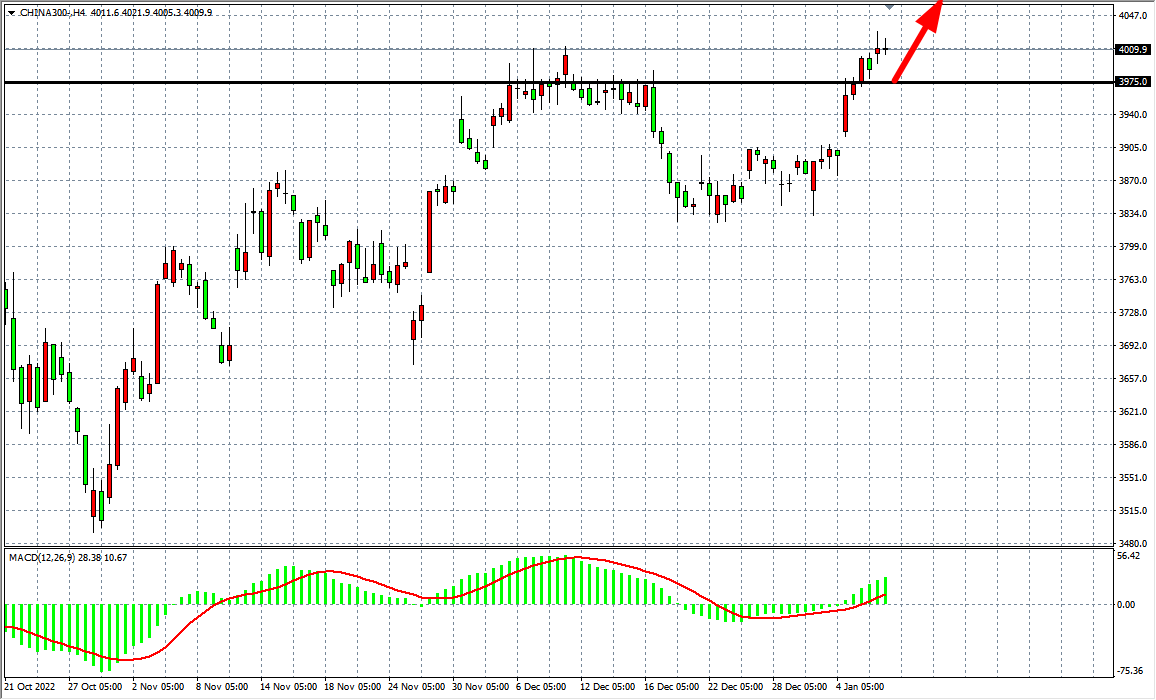This screenshot has width=1156, height=700.
Task: Click the 3480.0 level on price axis
Action: click(1132, 543)
